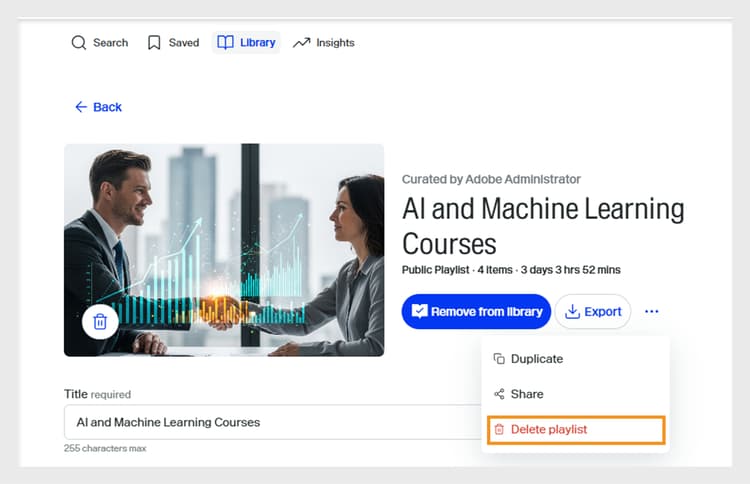The width and height of the screenshot is (750, 484).
Task: Open the Search tab
Action: click(x=99, y=43)
